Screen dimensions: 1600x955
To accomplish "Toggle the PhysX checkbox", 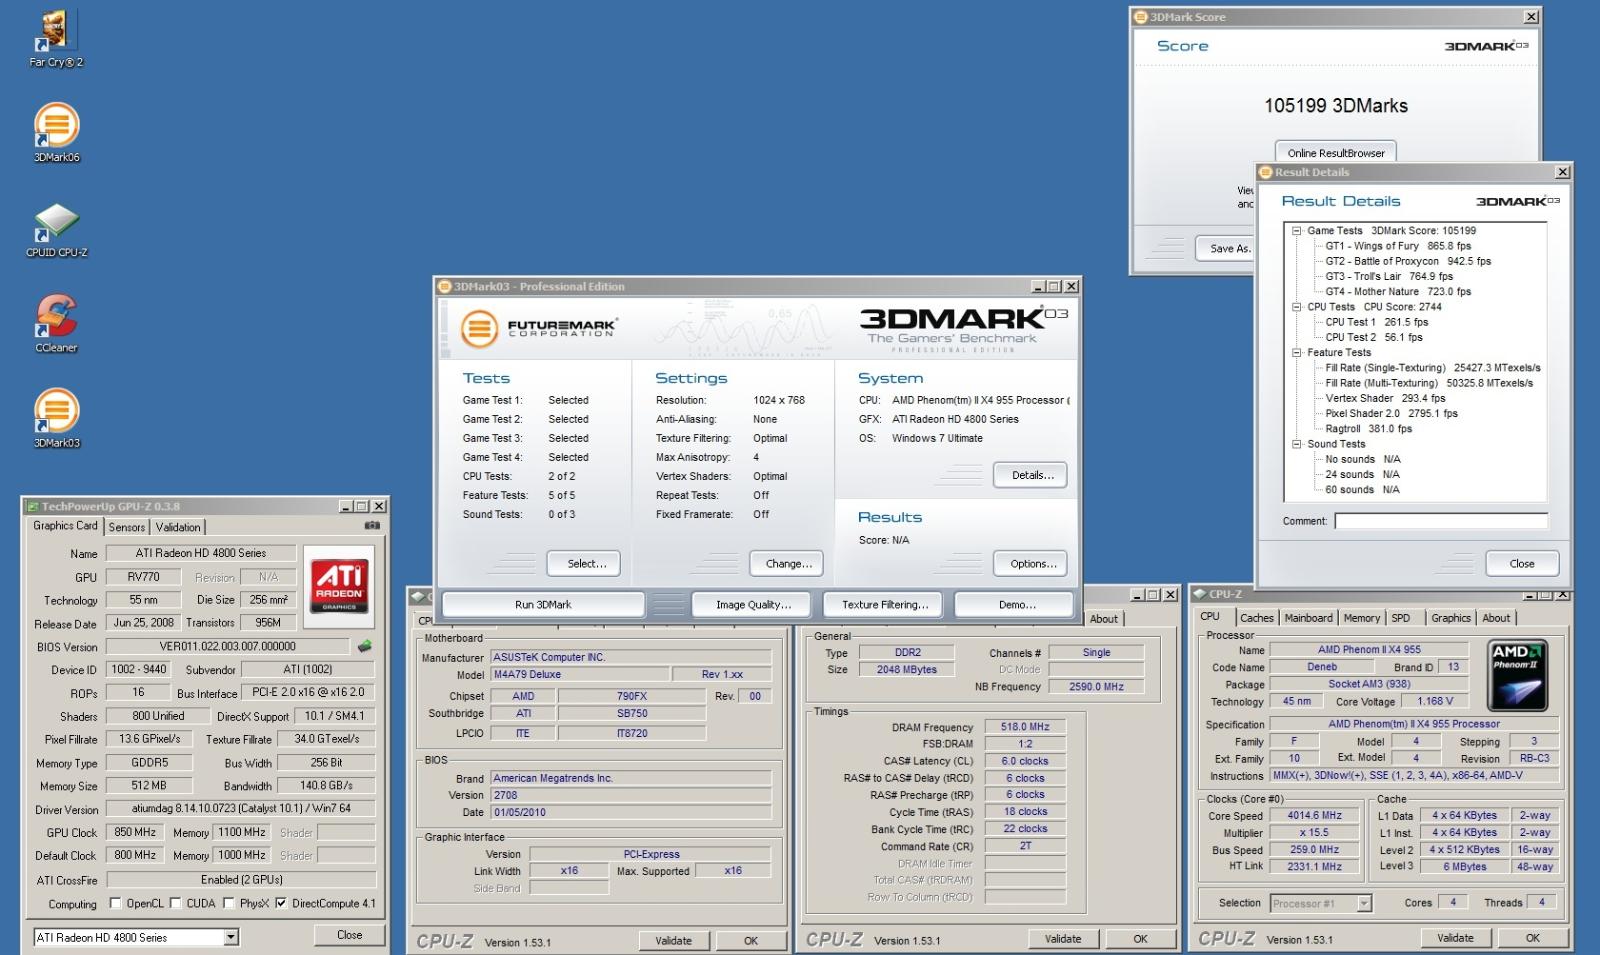I will (x=229, y=903).
